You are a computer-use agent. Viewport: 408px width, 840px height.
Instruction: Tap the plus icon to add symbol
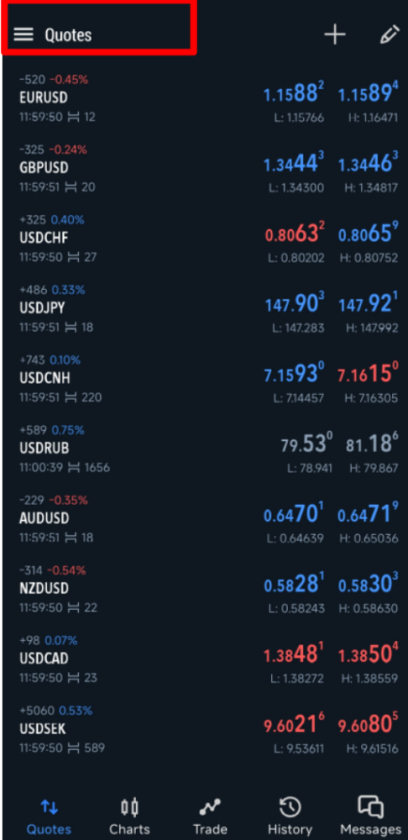(x=335, y=35)
